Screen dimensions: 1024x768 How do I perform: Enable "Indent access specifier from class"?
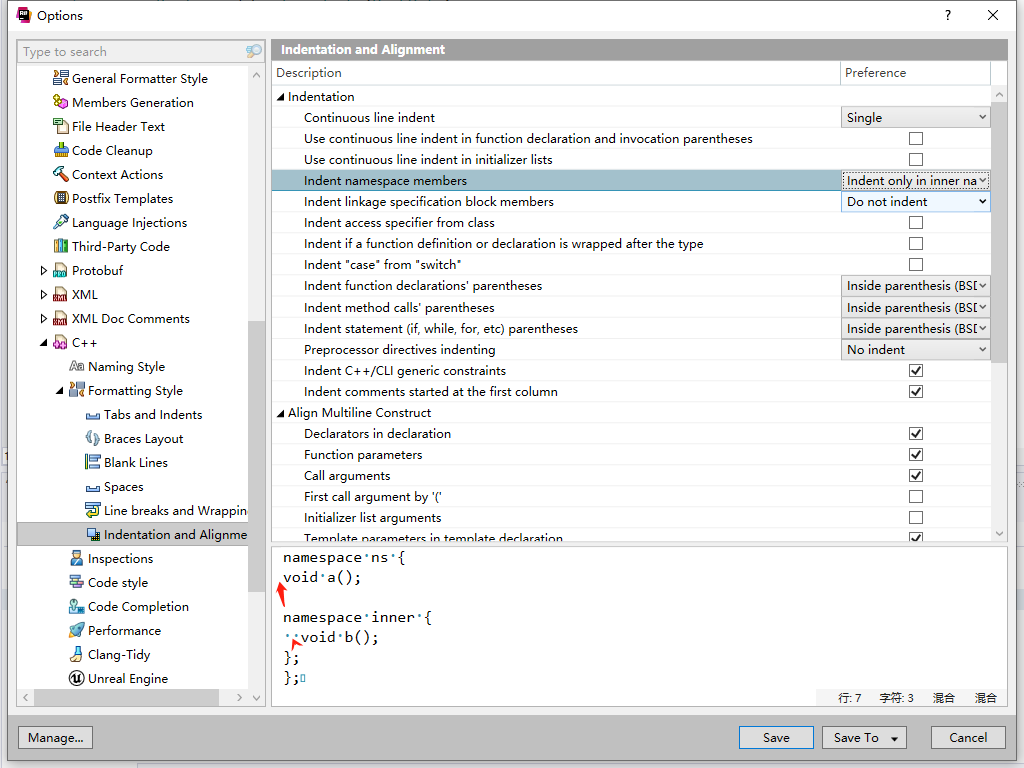pyautogui.click(x=915, y=222)
